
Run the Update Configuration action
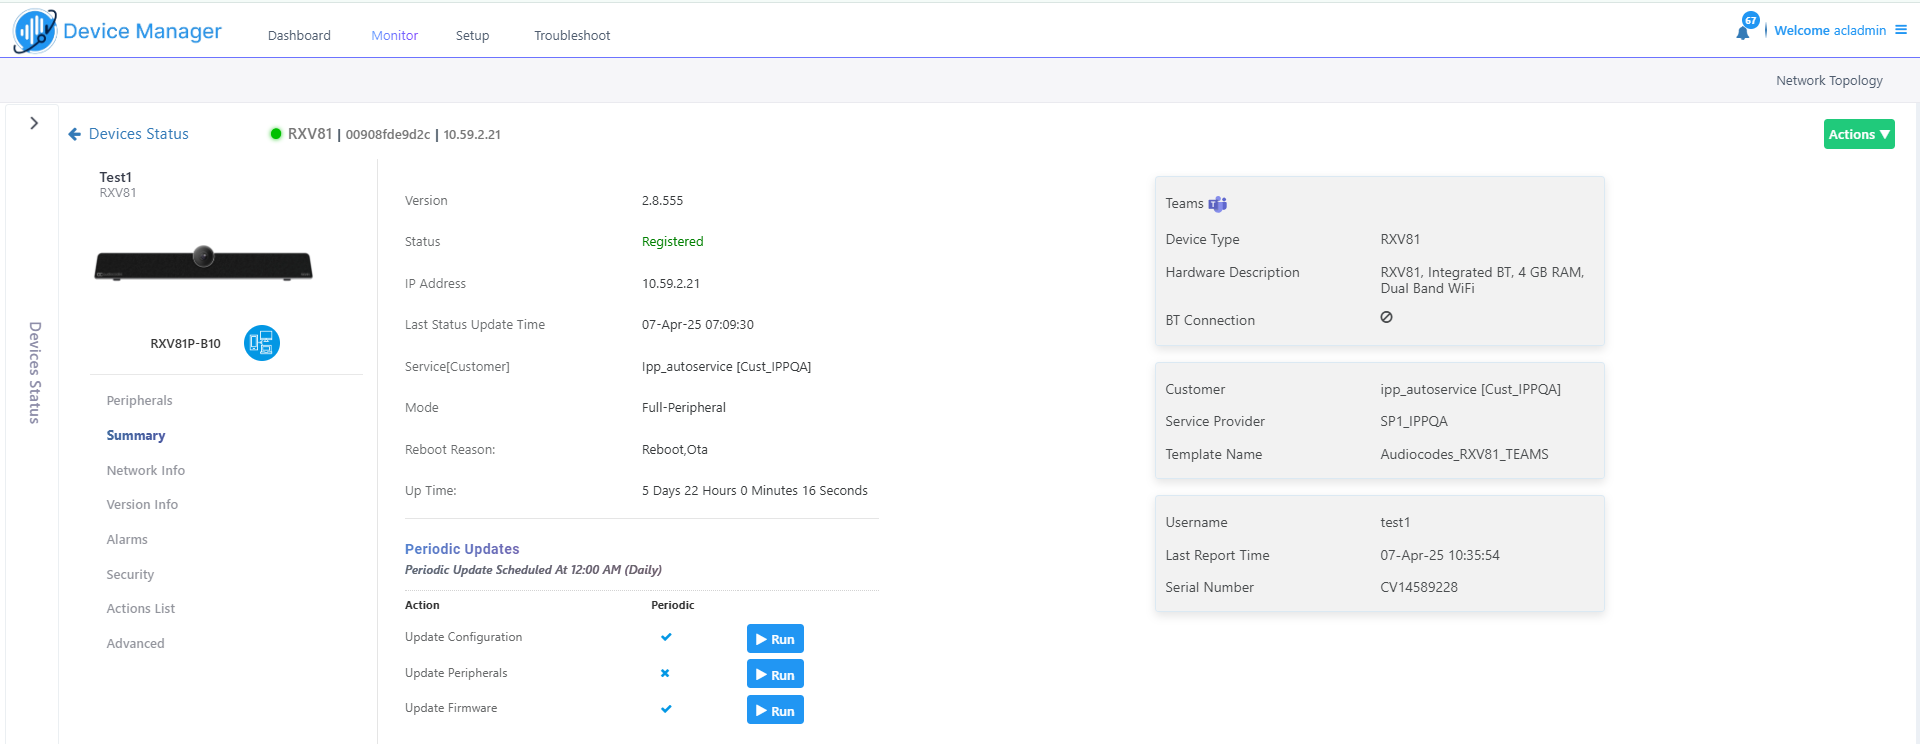coord(775,639)
